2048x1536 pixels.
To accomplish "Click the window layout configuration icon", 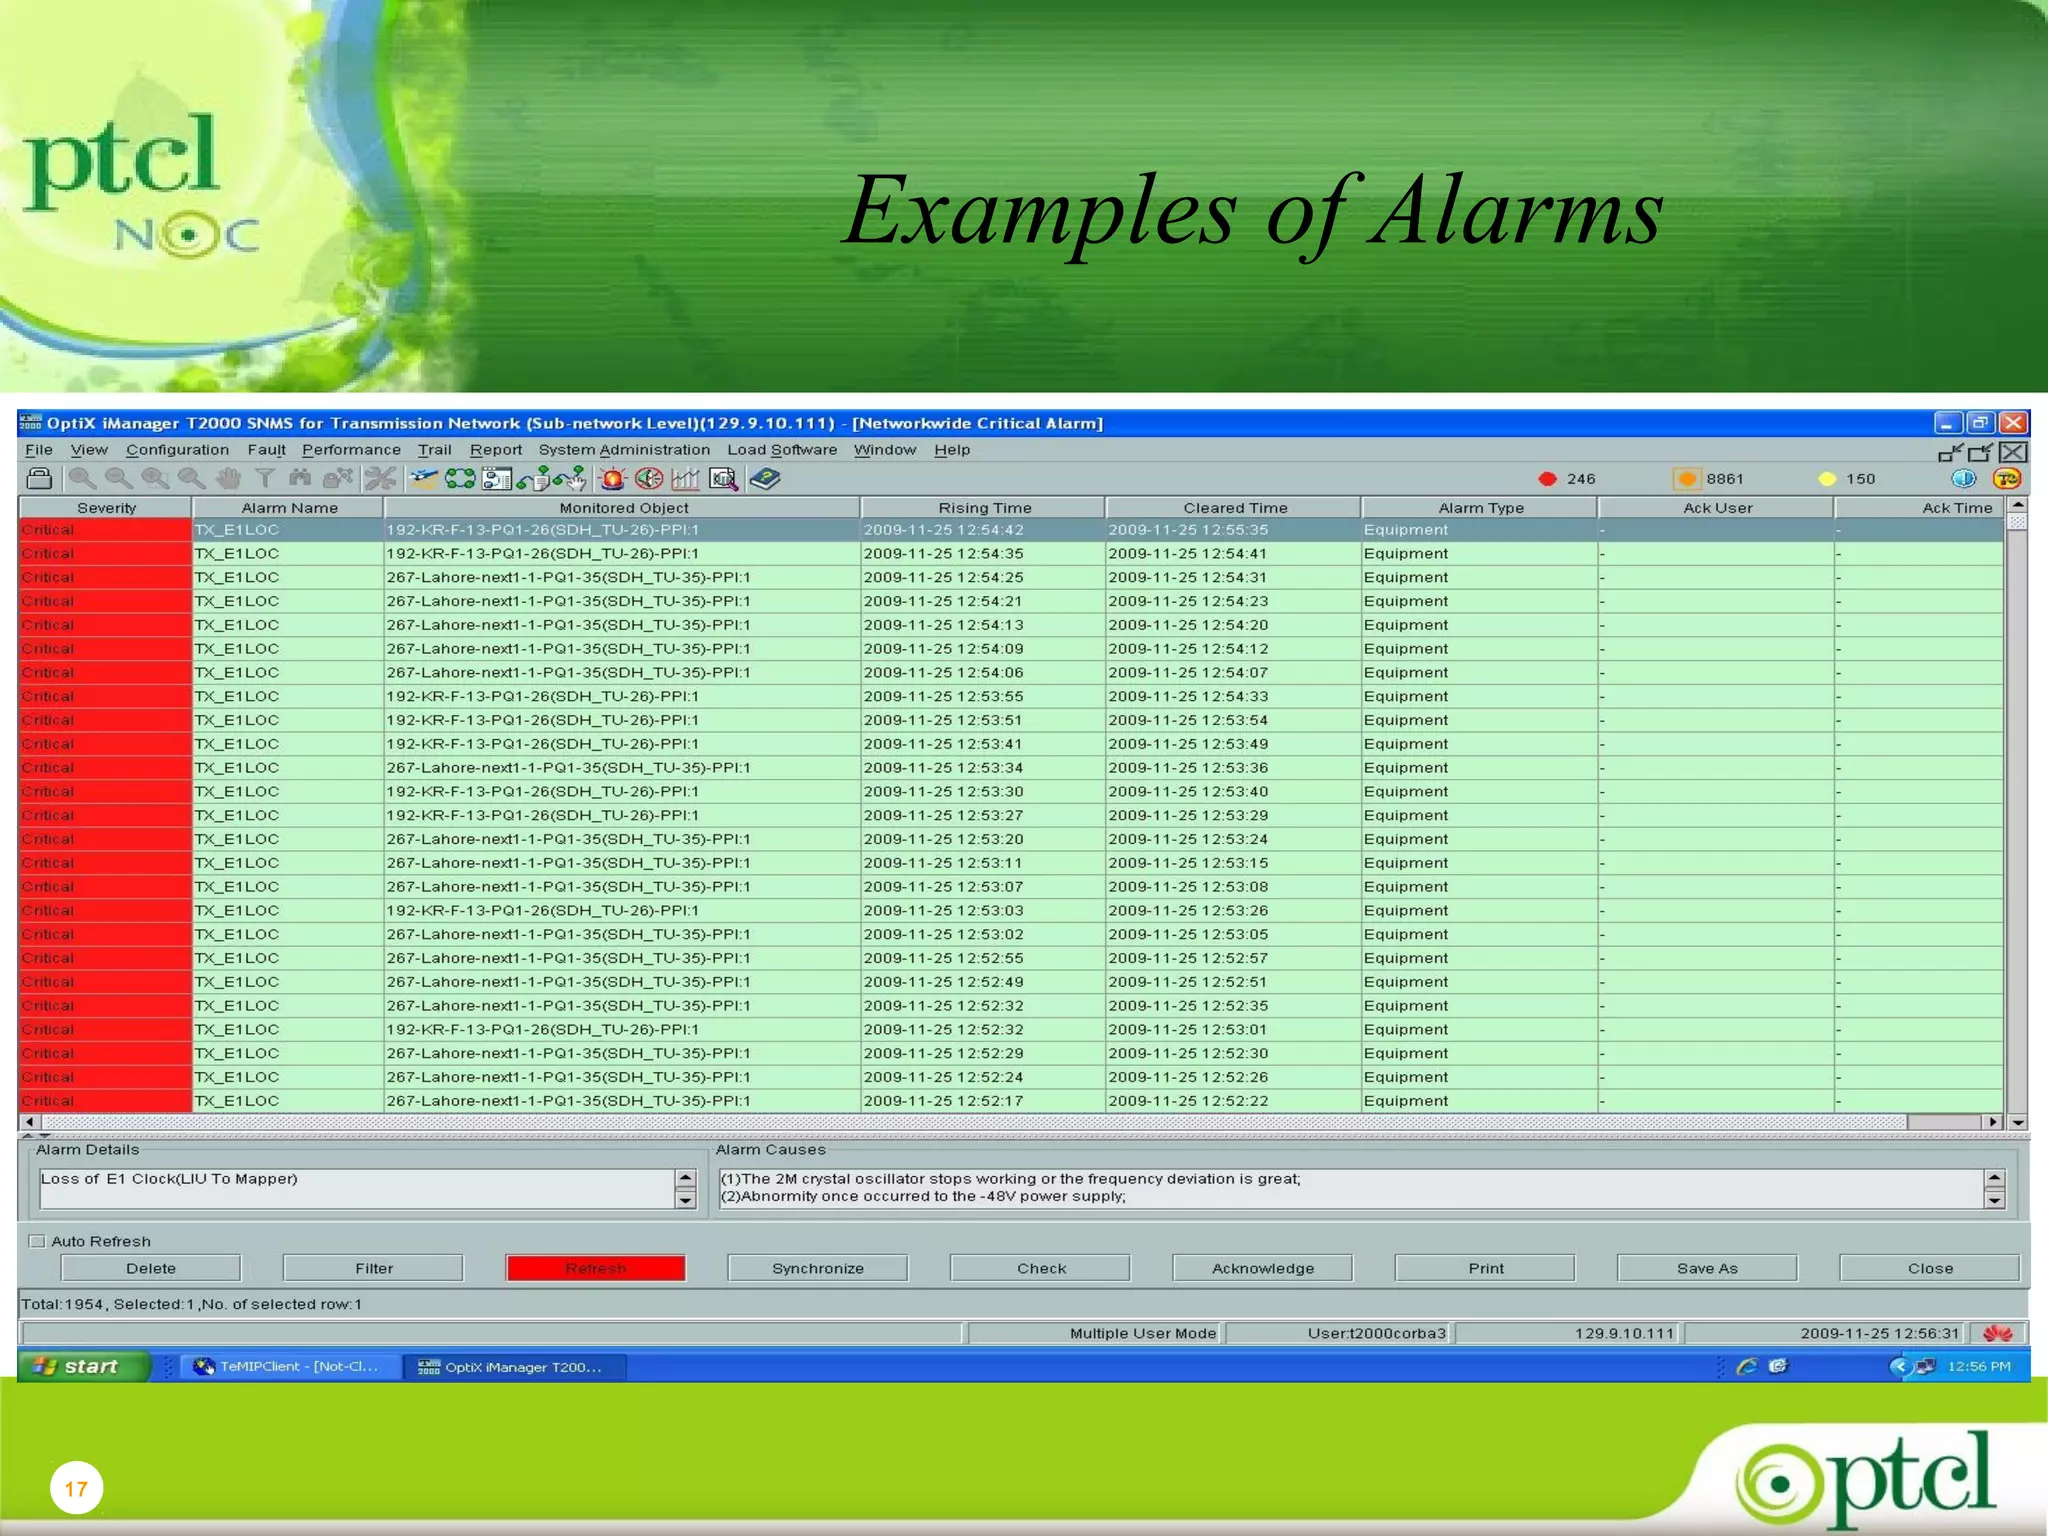I will (497, 479).
